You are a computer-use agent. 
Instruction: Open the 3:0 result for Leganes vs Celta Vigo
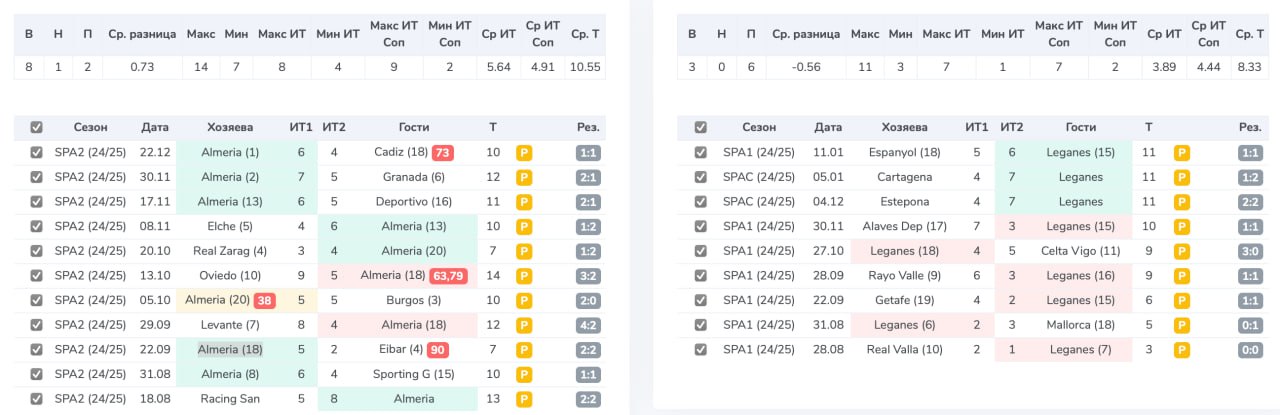coord(1250,251)
